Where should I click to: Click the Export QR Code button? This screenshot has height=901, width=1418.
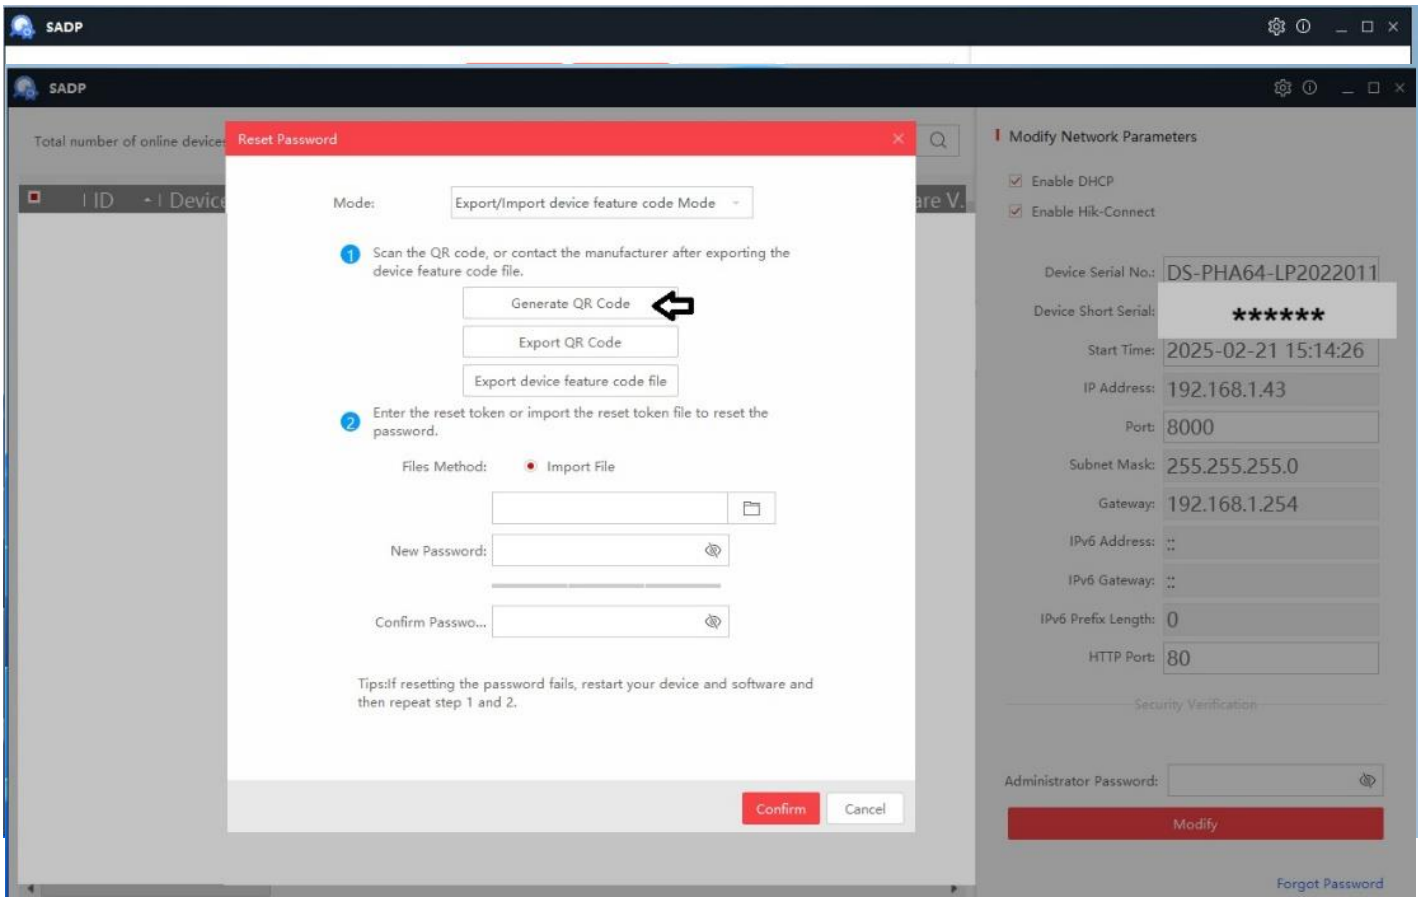click(570, 342)
